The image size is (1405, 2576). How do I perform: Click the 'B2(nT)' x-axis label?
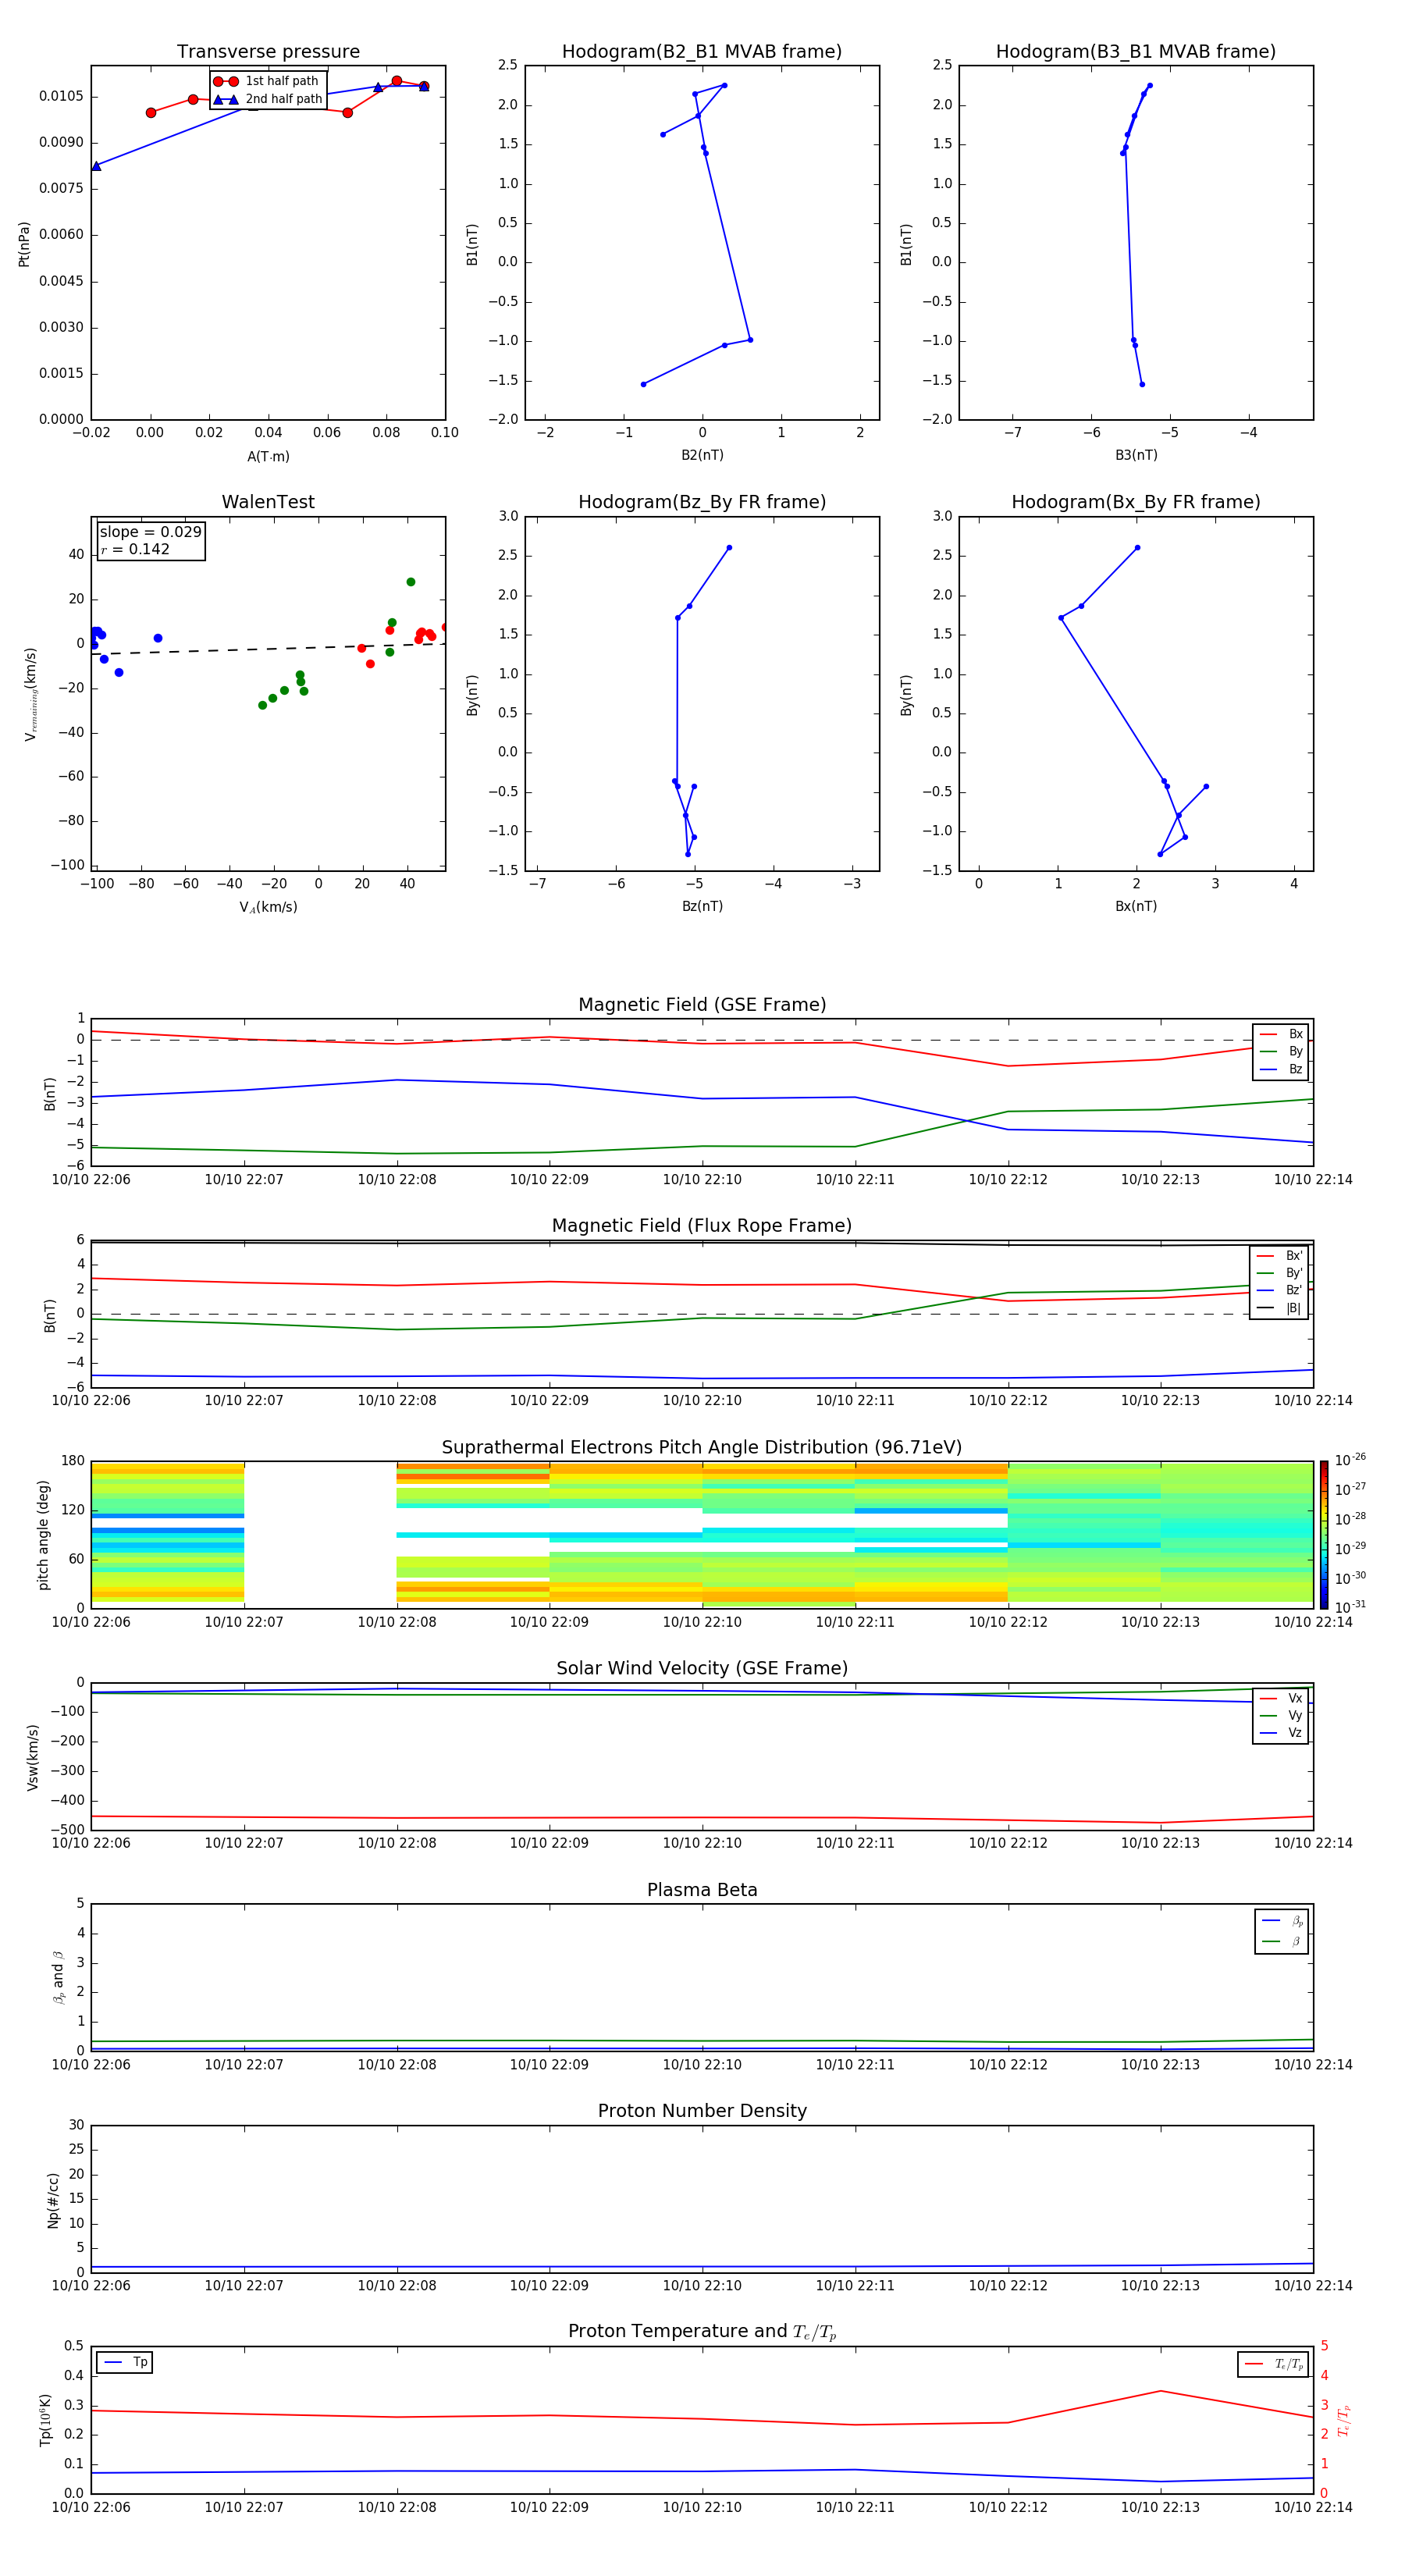702,455
